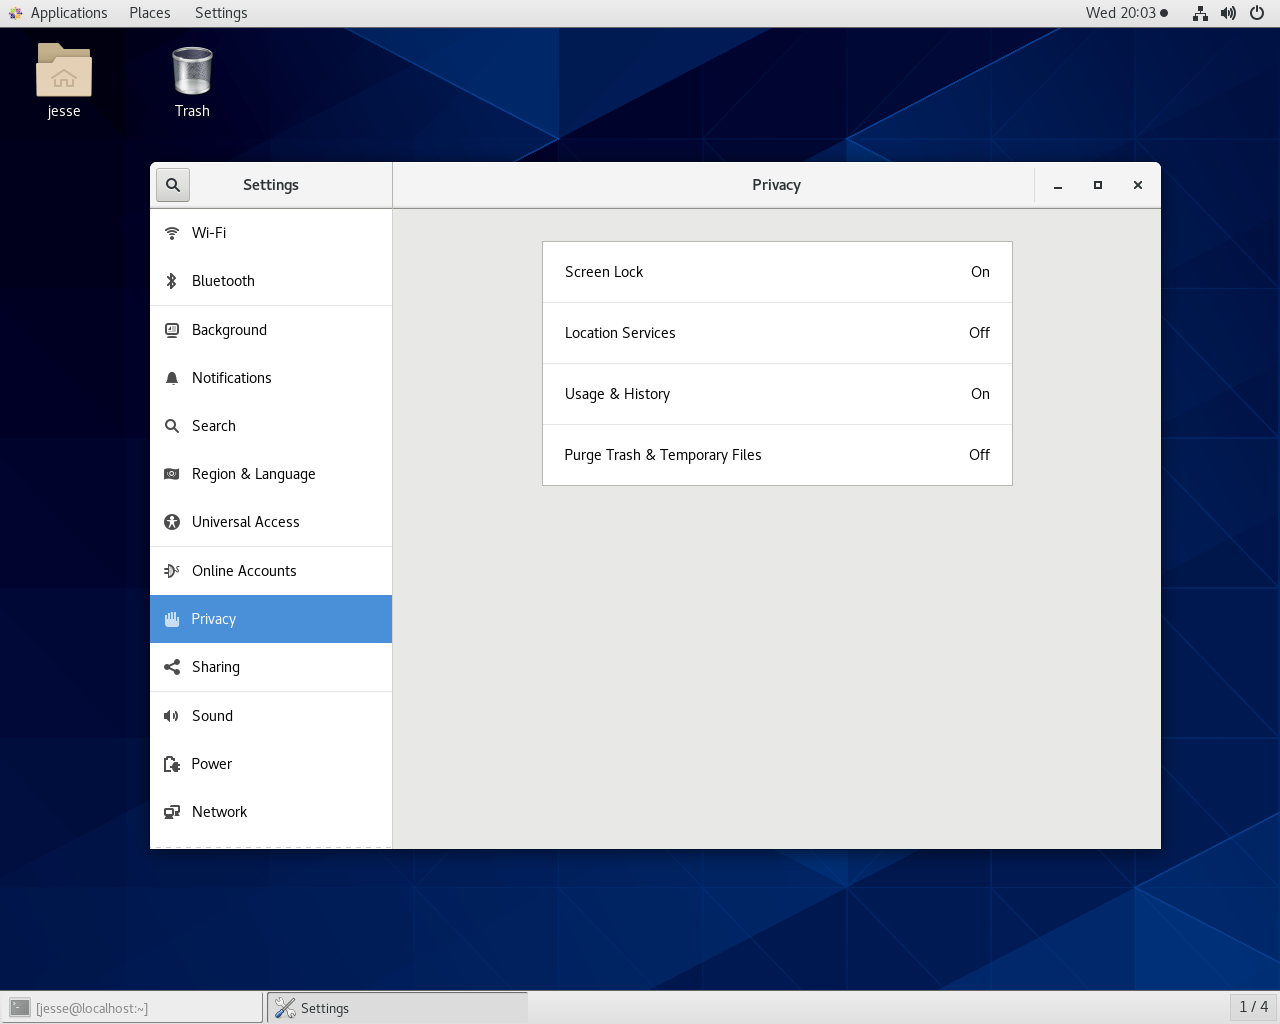Image resolution: width=1280 pixels, height=1024 pixels.
Task: Click the workspace switcher 1 / 4
Action: [1253, 1007]
